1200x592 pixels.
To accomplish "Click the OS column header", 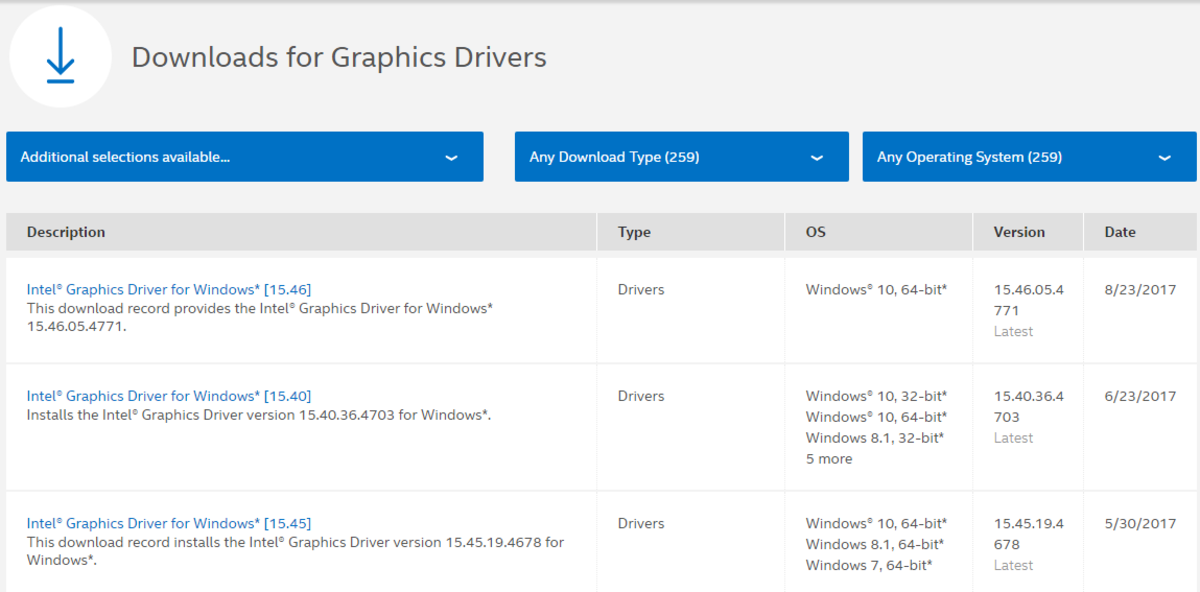I will [816, 232].
